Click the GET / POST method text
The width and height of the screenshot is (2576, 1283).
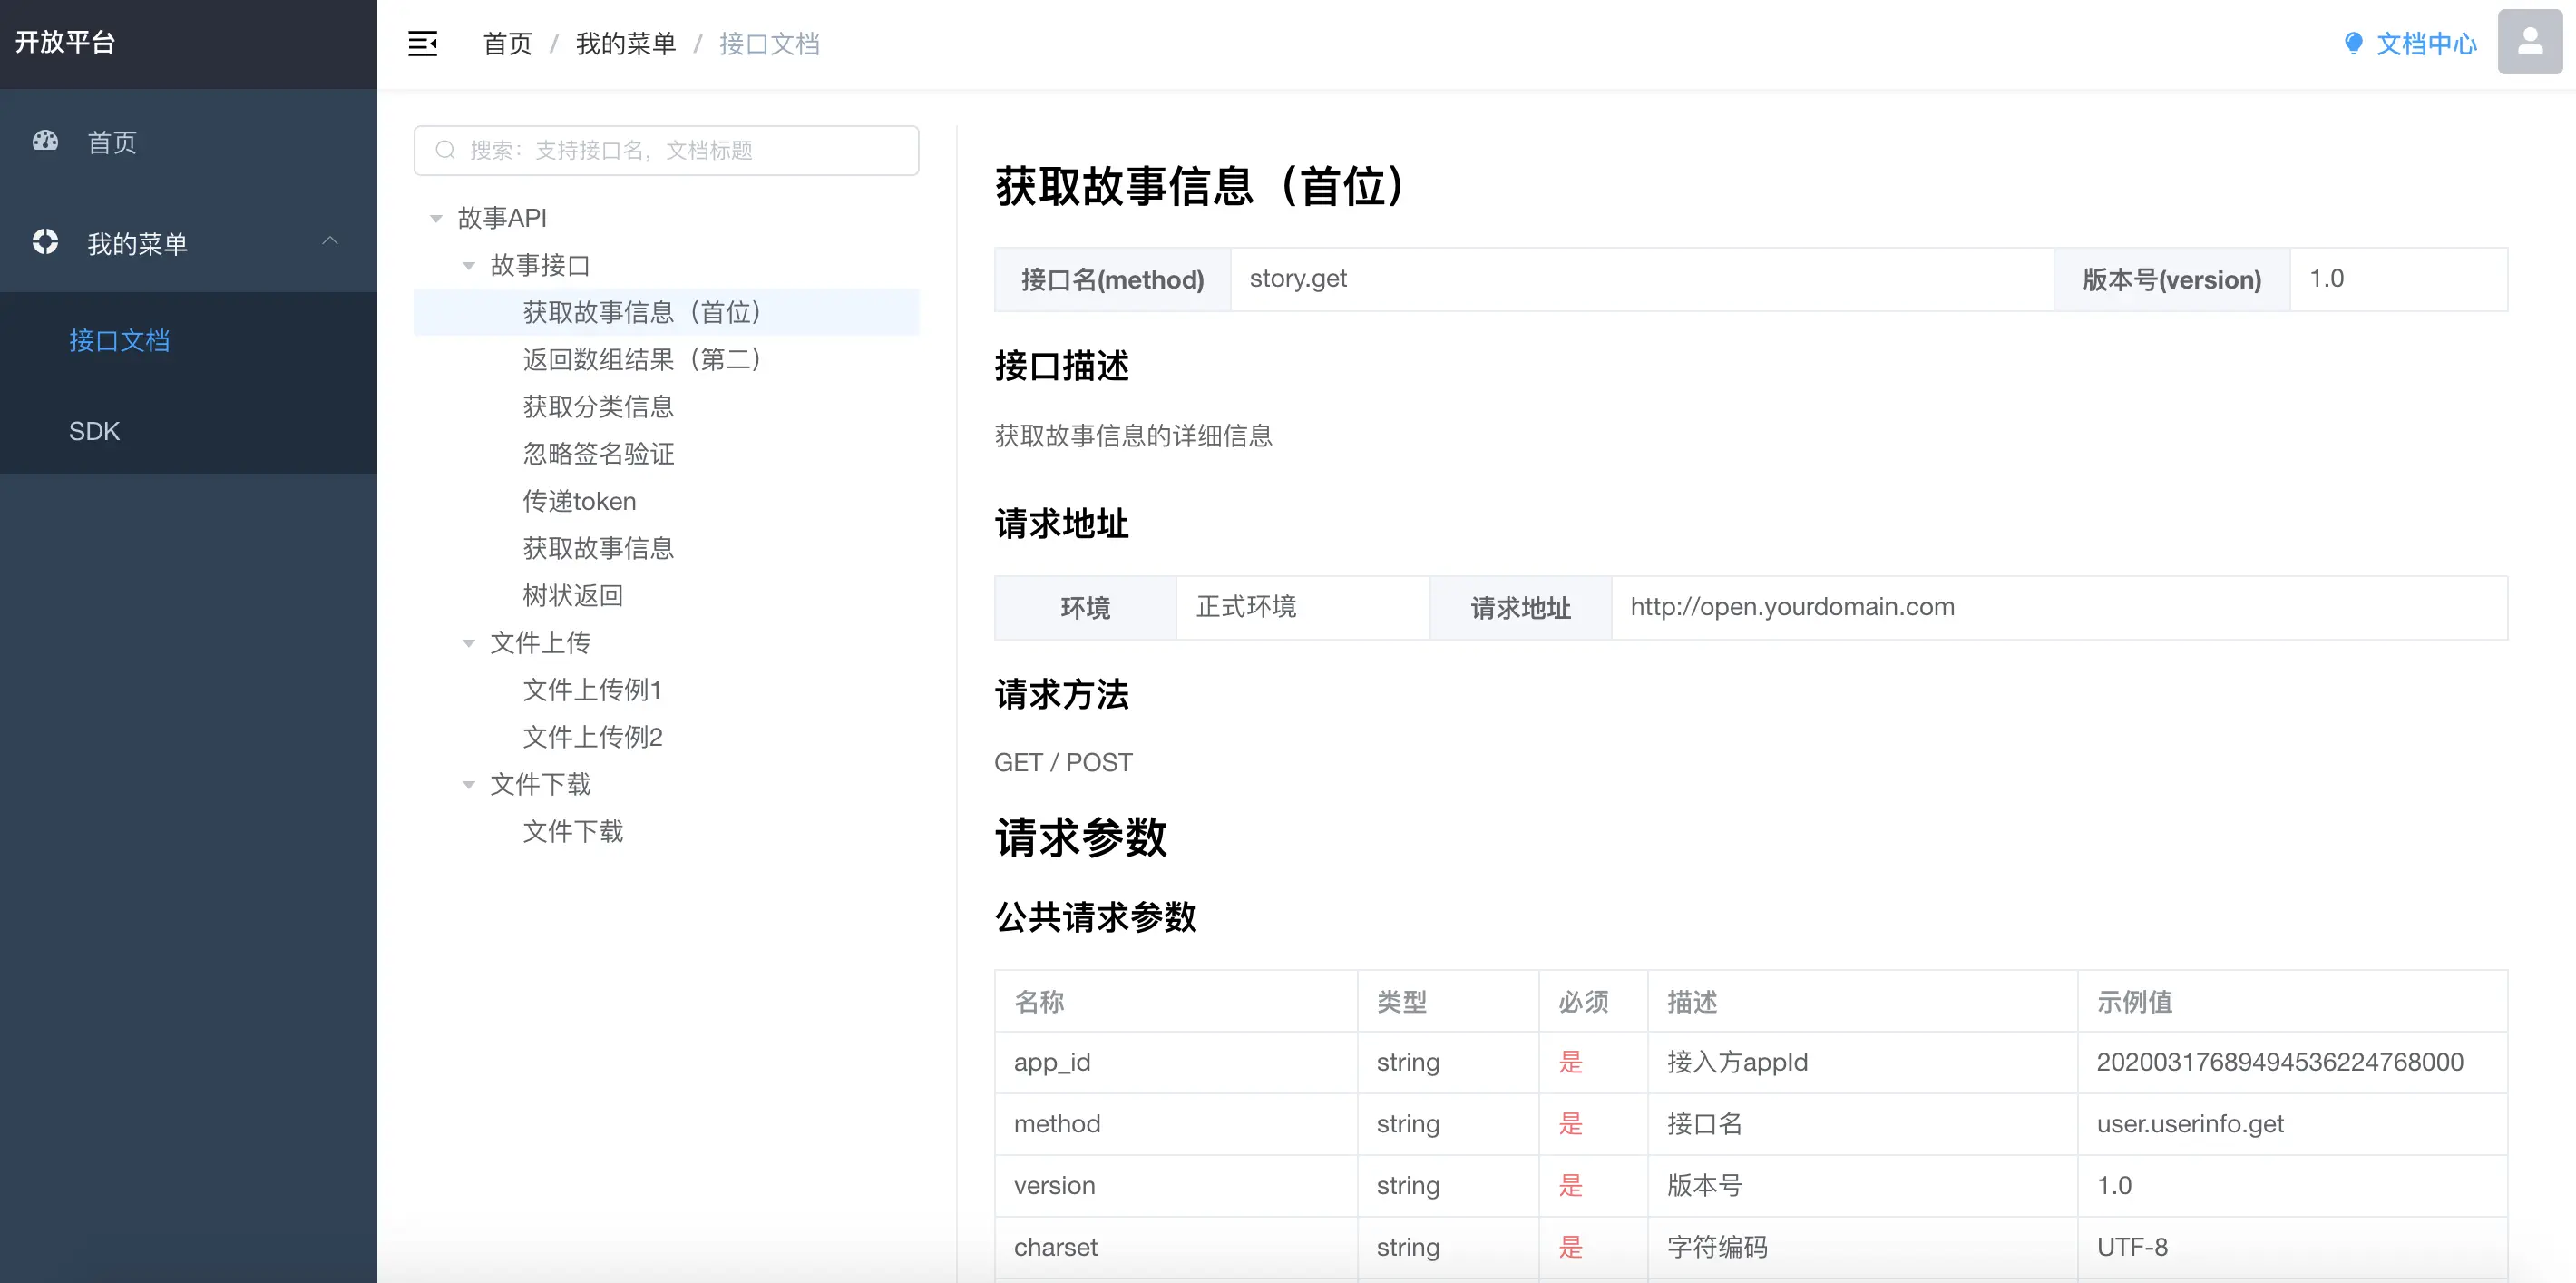[x=1063, y=762]
